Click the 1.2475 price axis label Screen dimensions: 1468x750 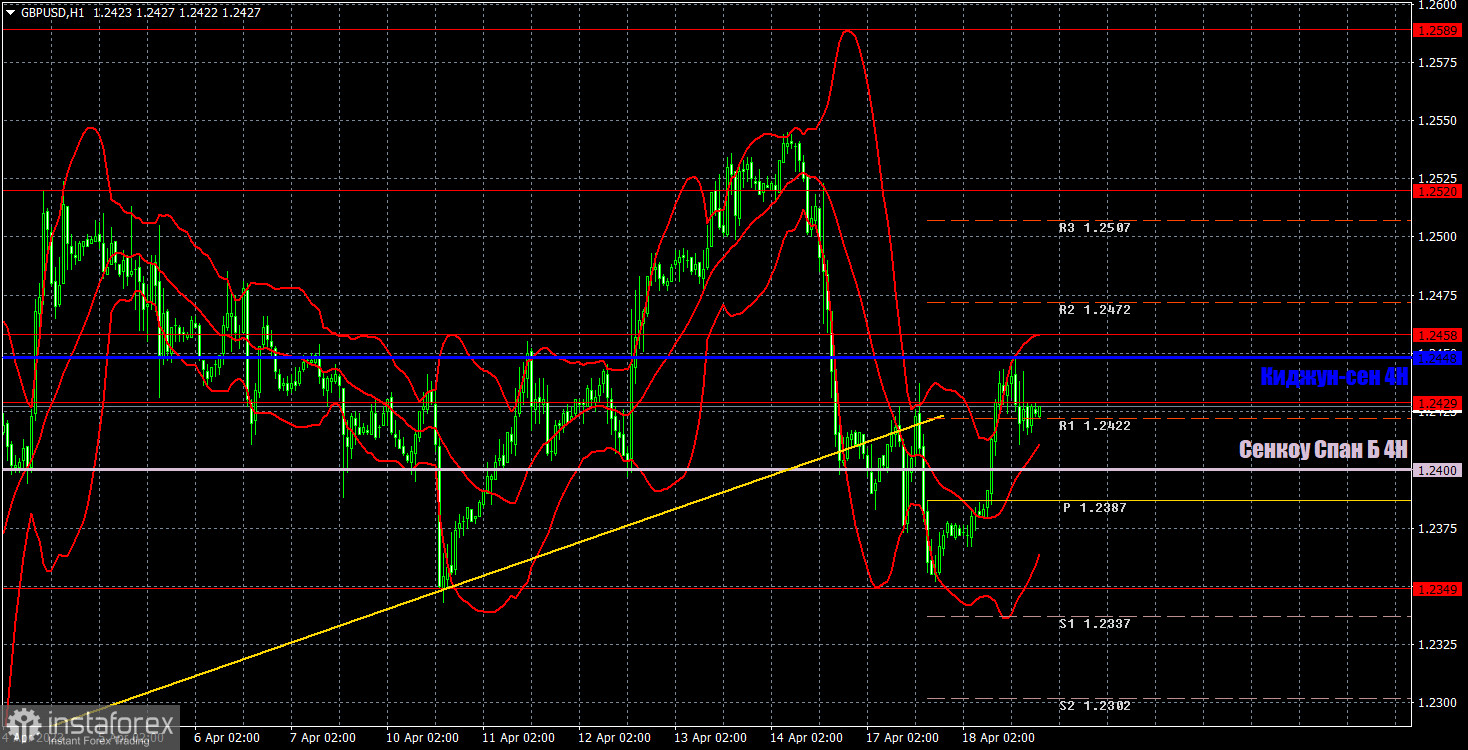tap(1438, 295)
